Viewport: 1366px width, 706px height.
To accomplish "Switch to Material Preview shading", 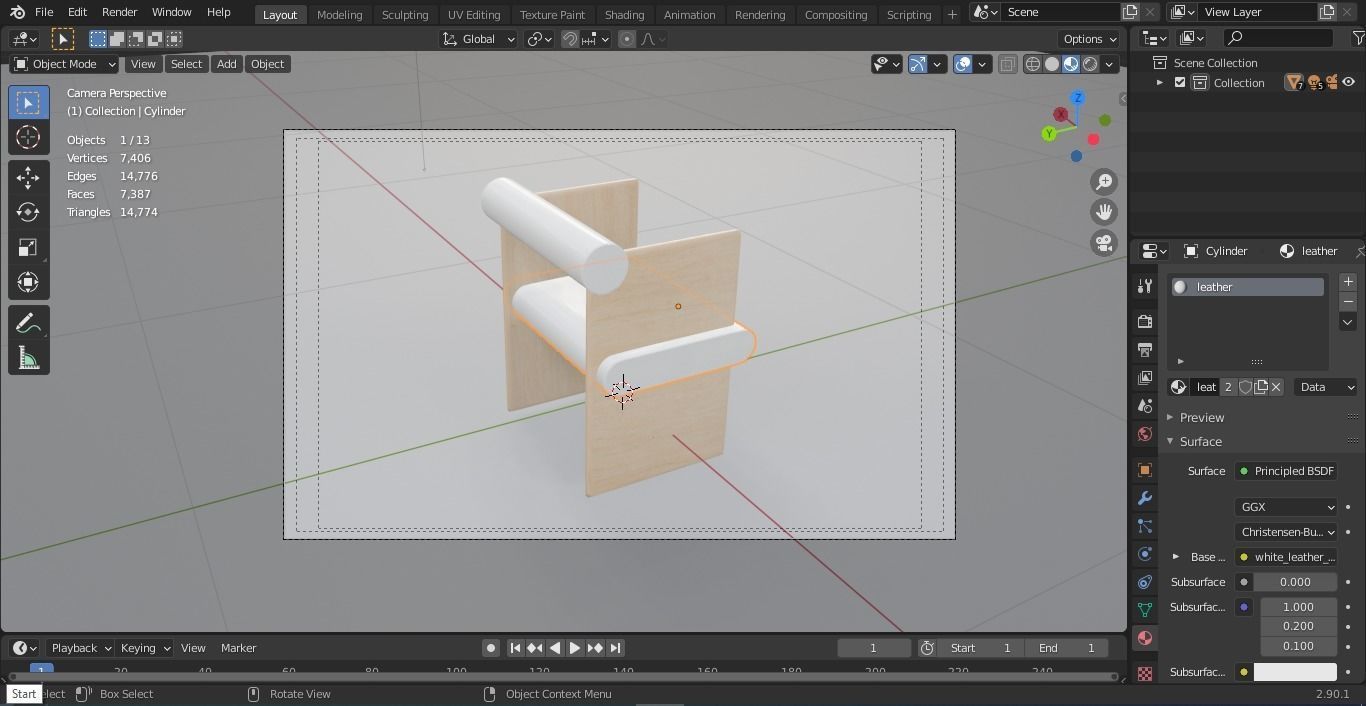I will tap(1071, 64).
